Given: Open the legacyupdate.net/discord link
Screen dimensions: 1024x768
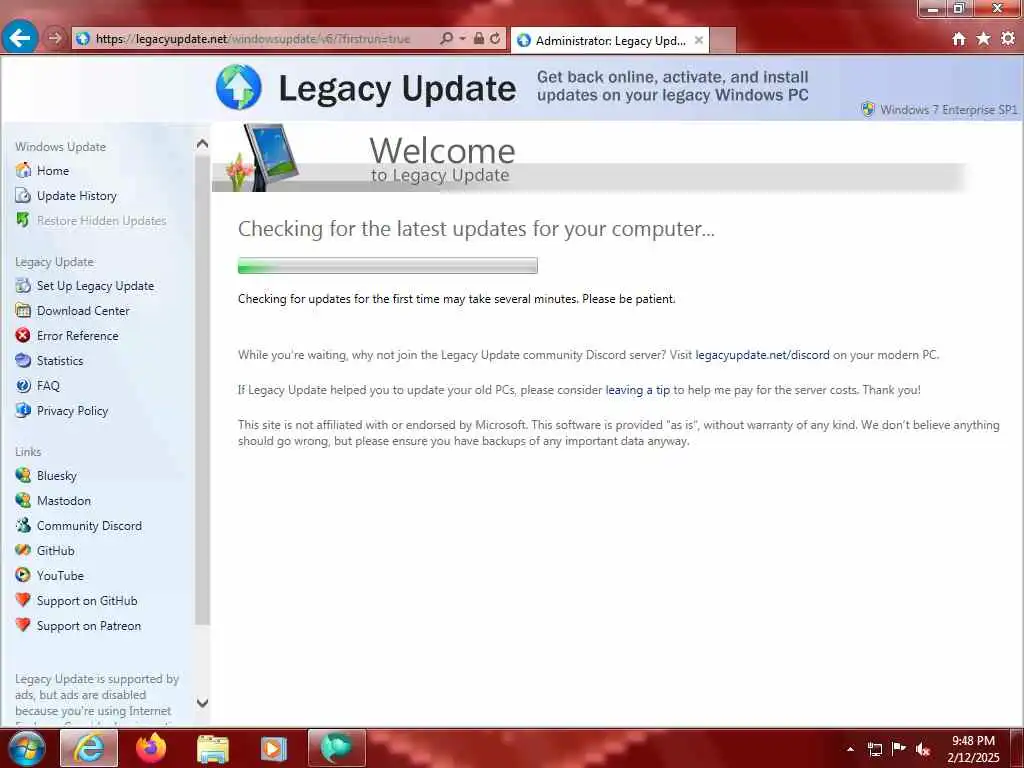Looking at the screenshot, I should [x=762, y=355].
